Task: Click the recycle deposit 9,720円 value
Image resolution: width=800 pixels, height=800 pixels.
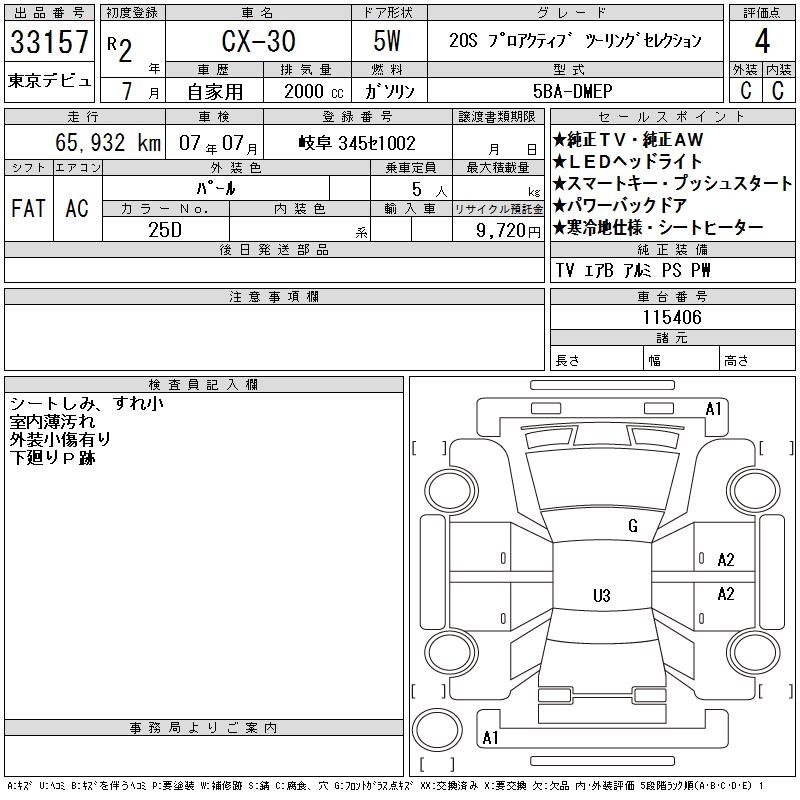Action: point(498,229)
